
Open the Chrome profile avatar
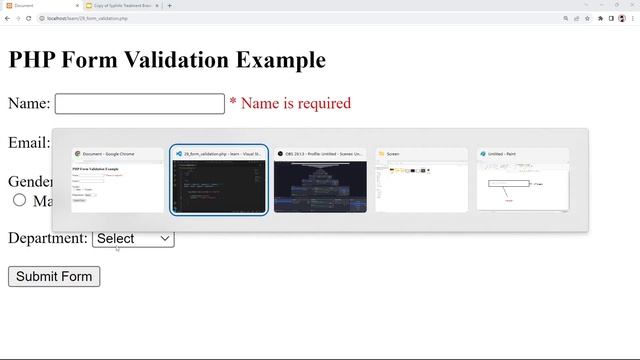[622, 18]
